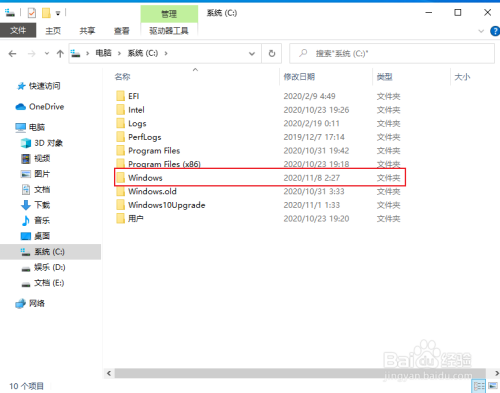Open 快速访问 in navigation pane

44,86
